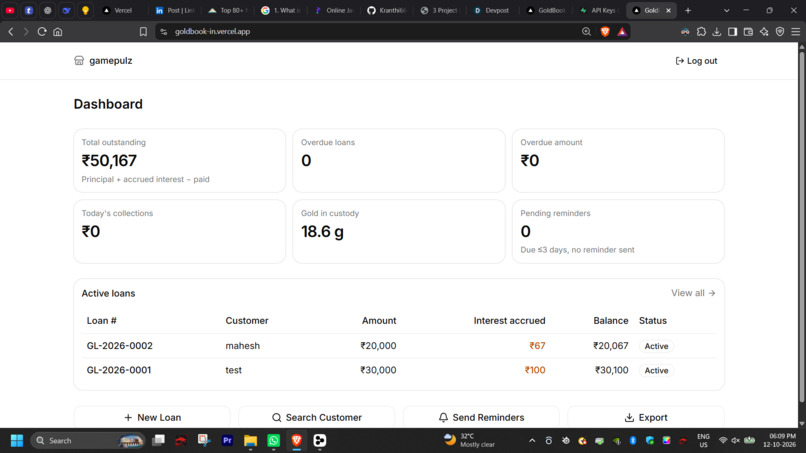
Task: Open the Brave Wallet icon
Action: pos(748,32)
